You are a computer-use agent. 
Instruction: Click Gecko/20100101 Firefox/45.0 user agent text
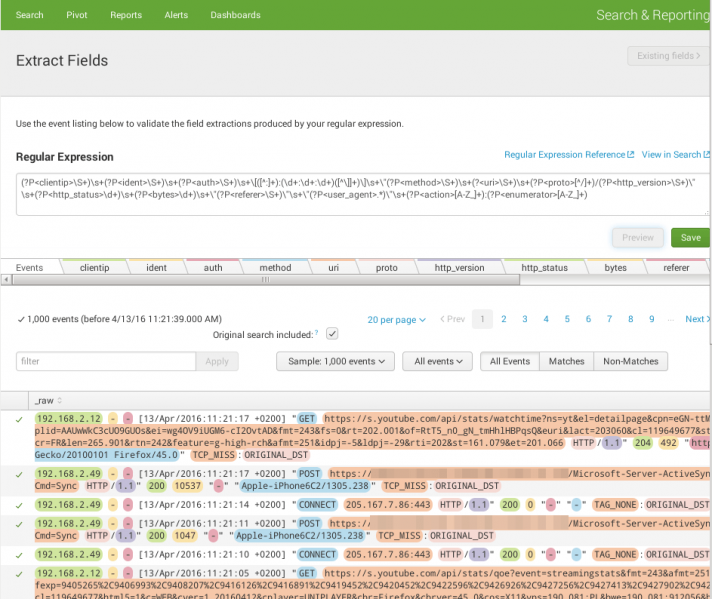106,455
